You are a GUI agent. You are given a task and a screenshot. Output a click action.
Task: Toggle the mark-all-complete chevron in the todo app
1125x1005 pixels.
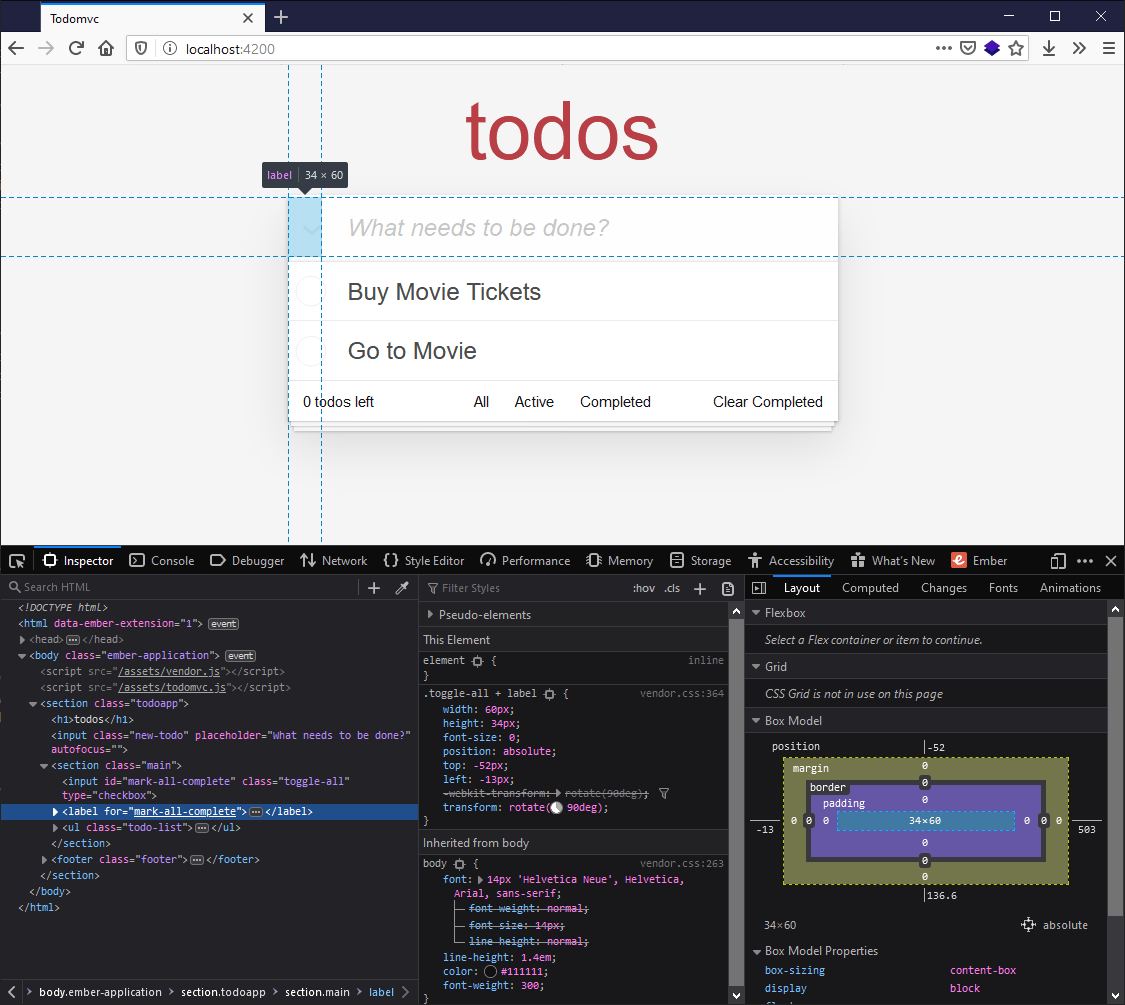(304, 228)
